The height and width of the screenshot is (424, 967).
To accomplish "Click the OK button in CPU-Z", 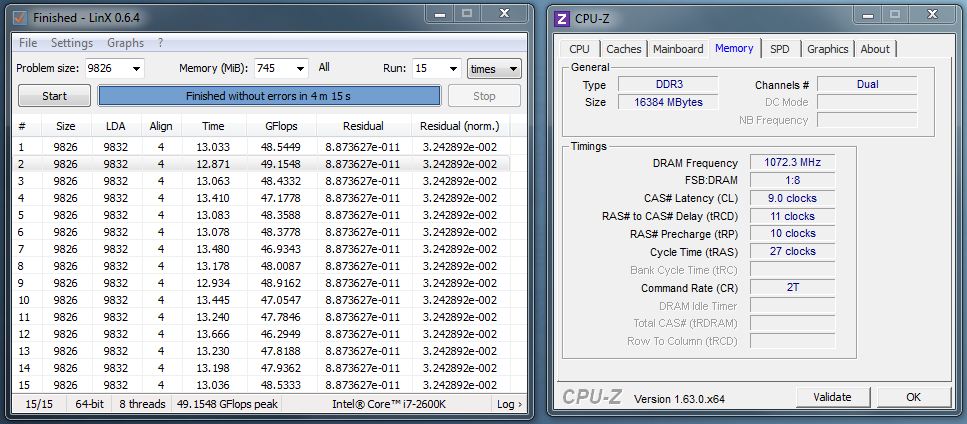I will point(913,397).
